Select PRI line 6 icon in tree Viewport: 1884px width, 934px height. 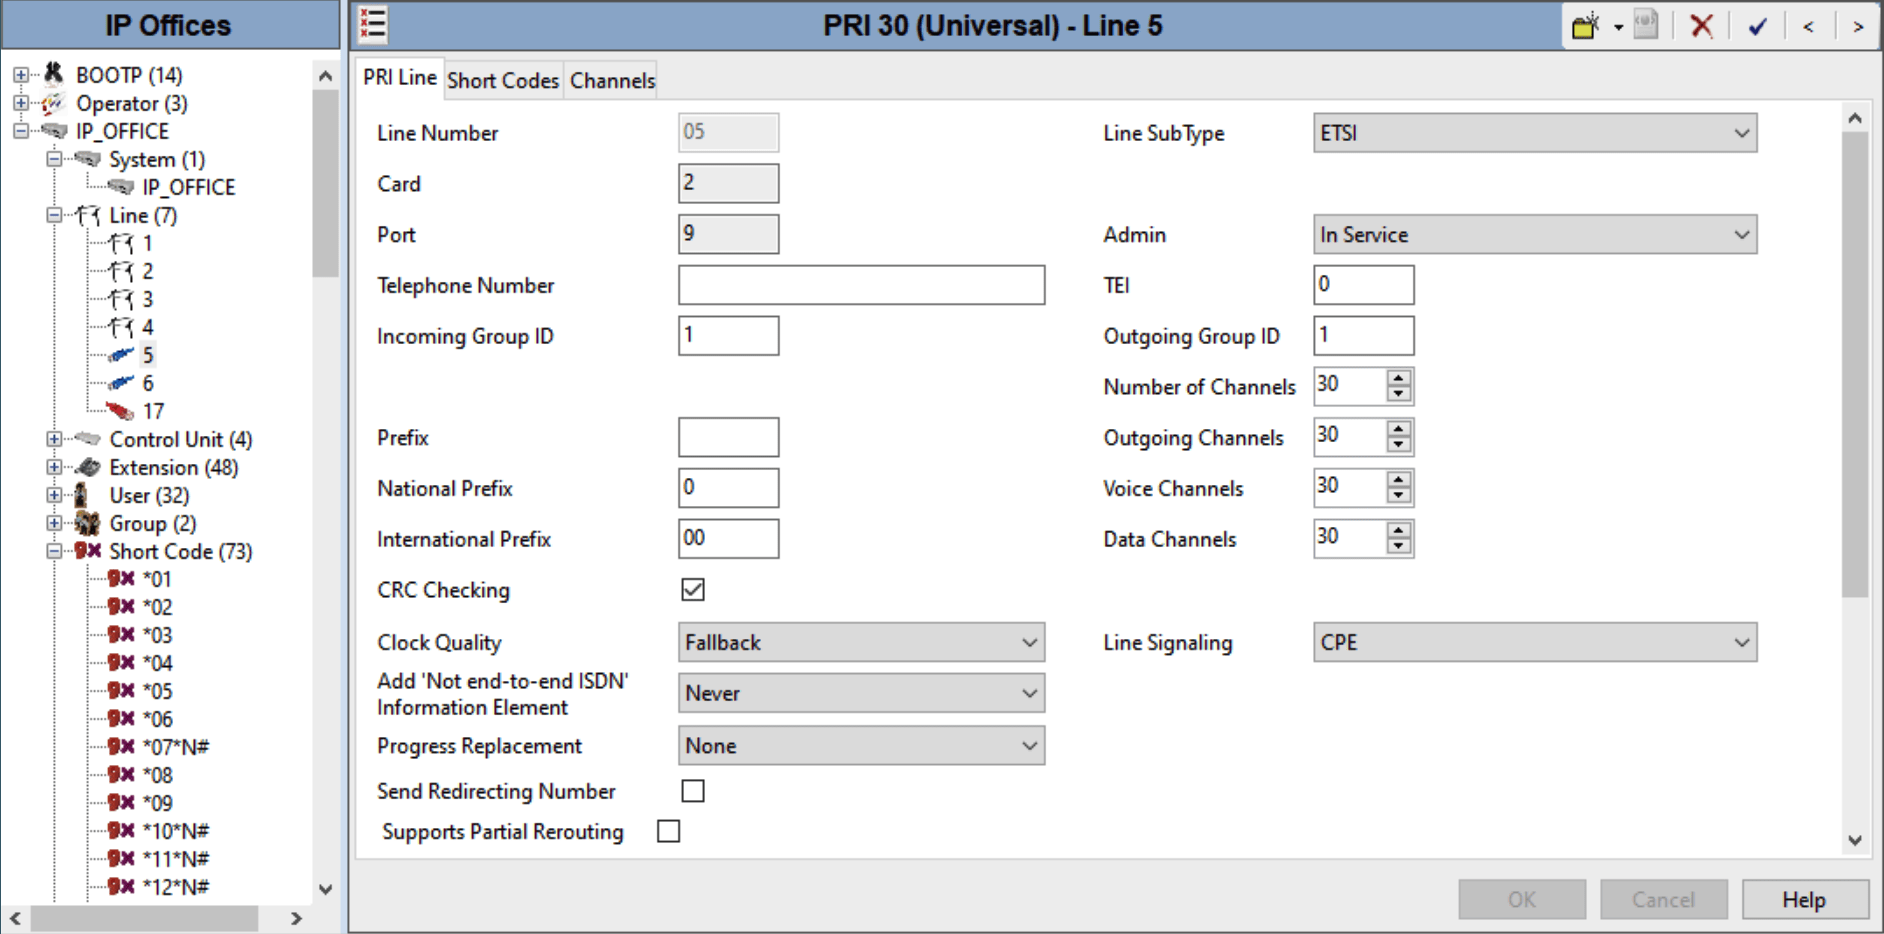tap(121, 383)
